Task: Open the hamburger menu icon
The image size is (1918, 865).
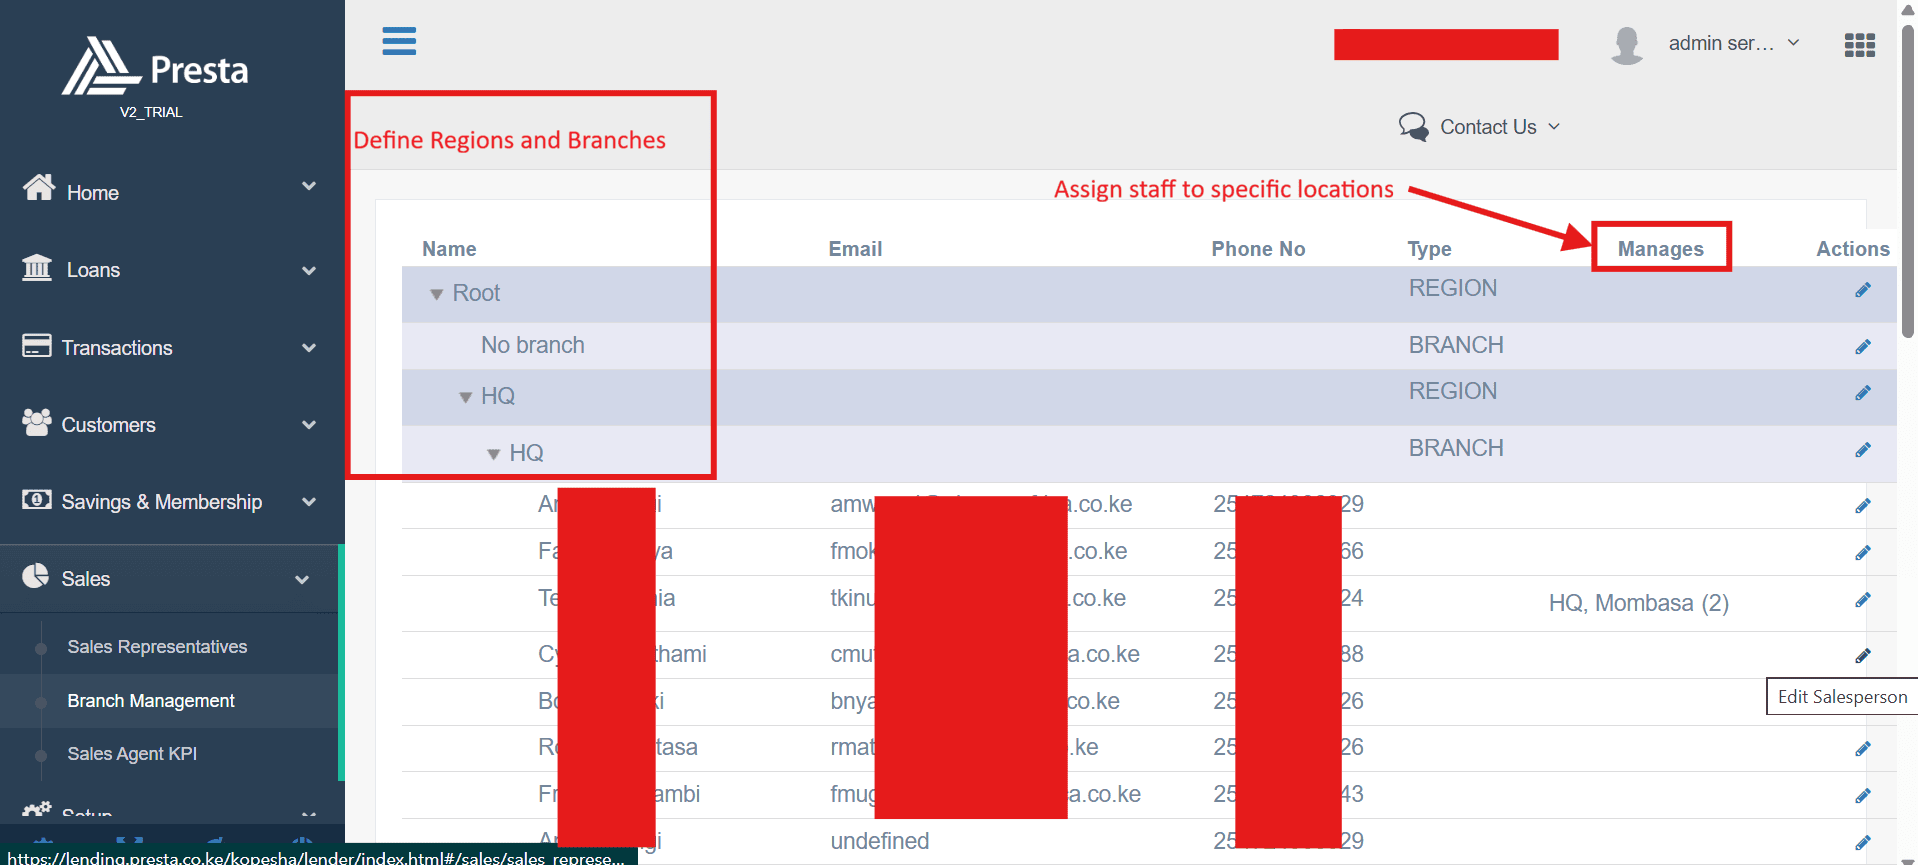Action: coord(399,41)
